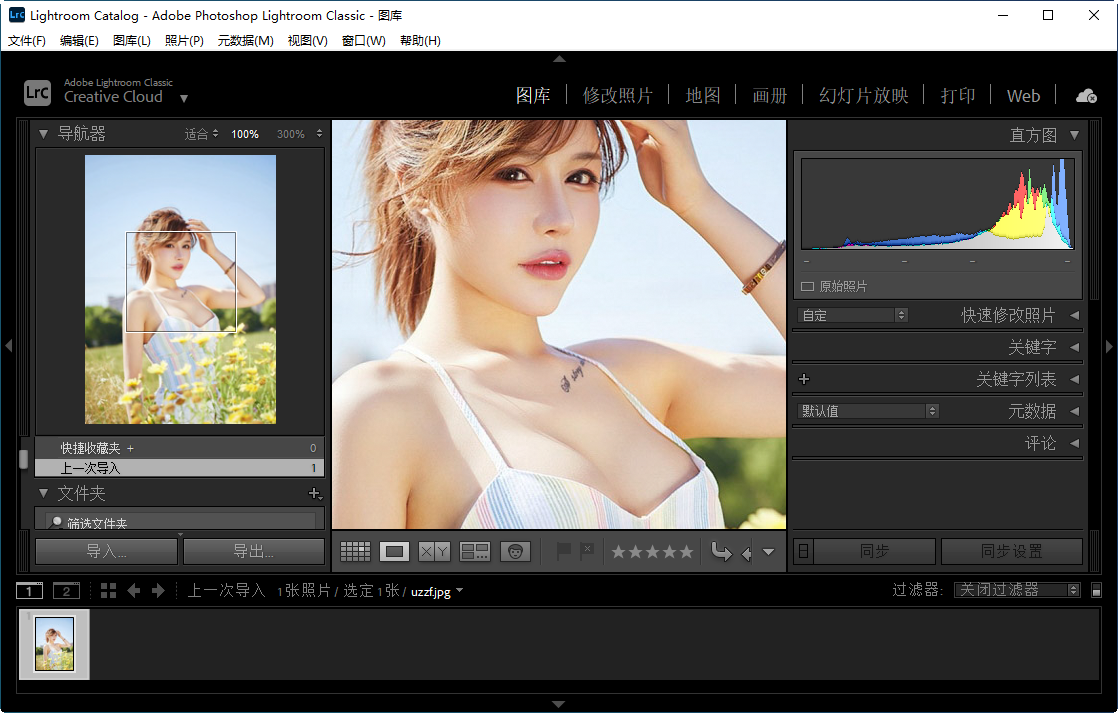Select the People view icon
The image size is (1118, 713).
pyautogui.click(x=516, y=551)
